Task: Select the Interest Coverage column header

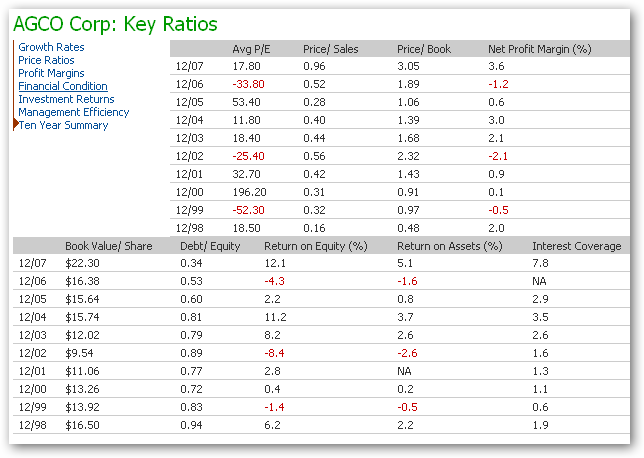Action: coord(576,246)
